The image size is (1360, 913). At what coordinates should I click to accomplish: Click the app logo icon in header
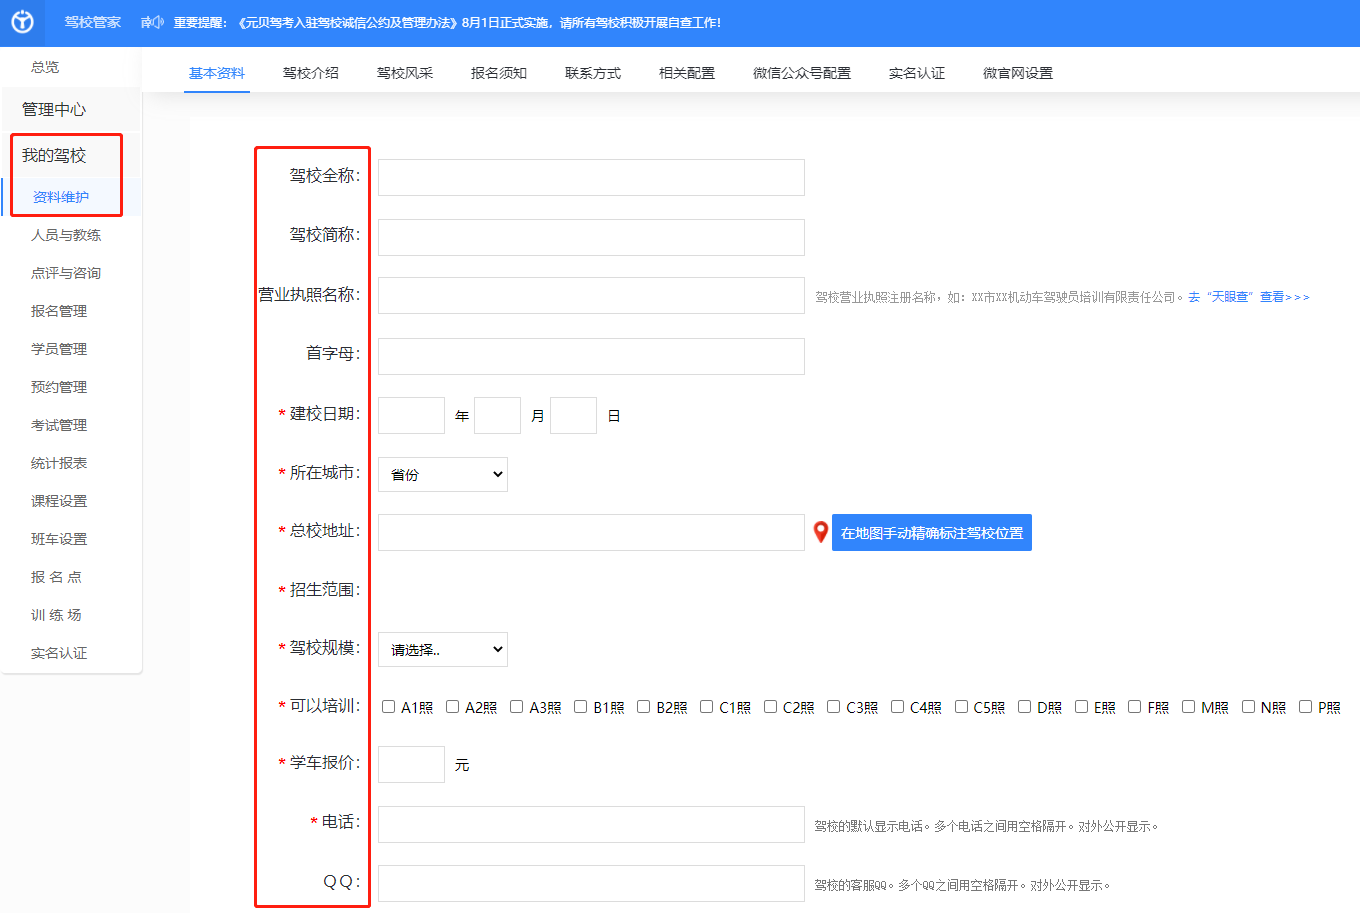click(22, 22)
